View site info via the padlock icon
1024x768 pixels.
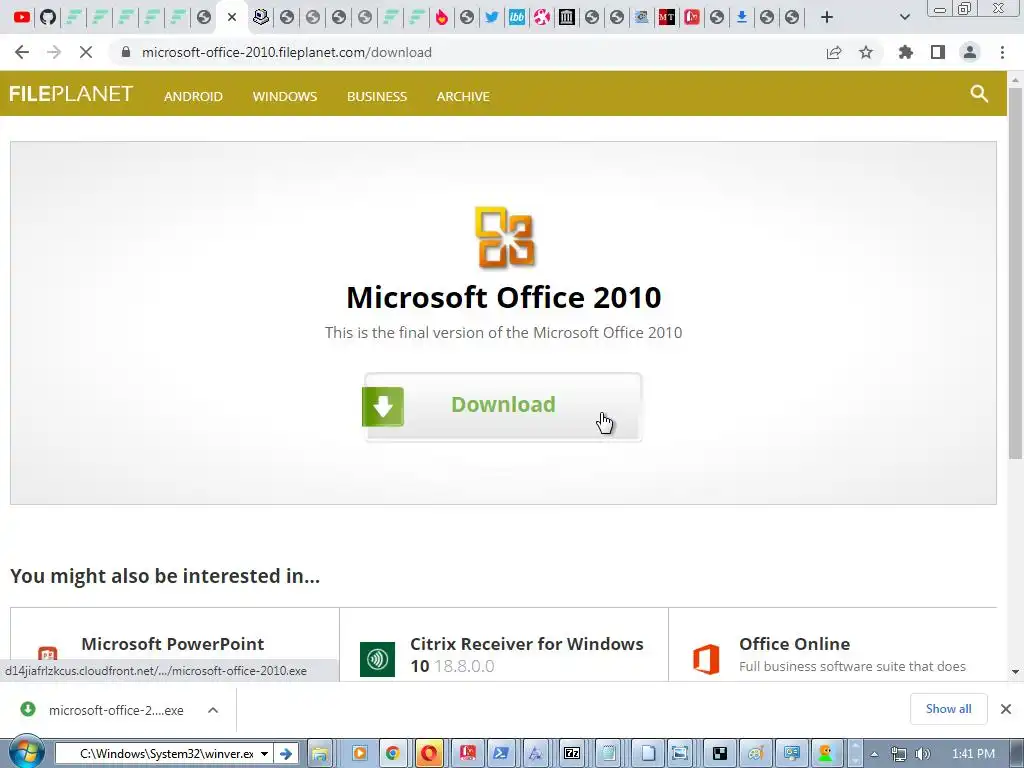(126, 52)
